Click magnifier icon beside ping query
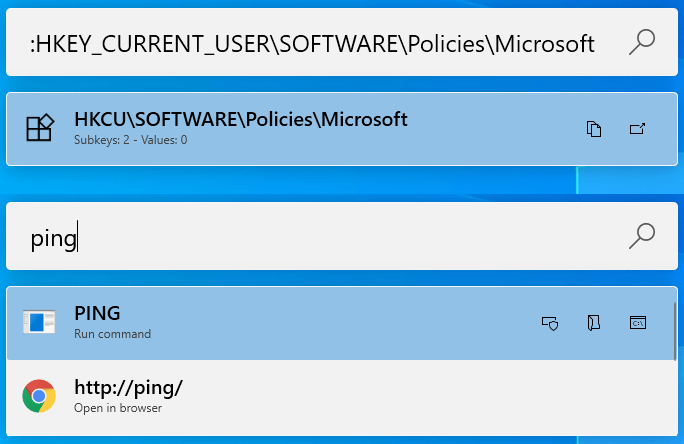This screenshot has height=444, width=684. (642, 236)
